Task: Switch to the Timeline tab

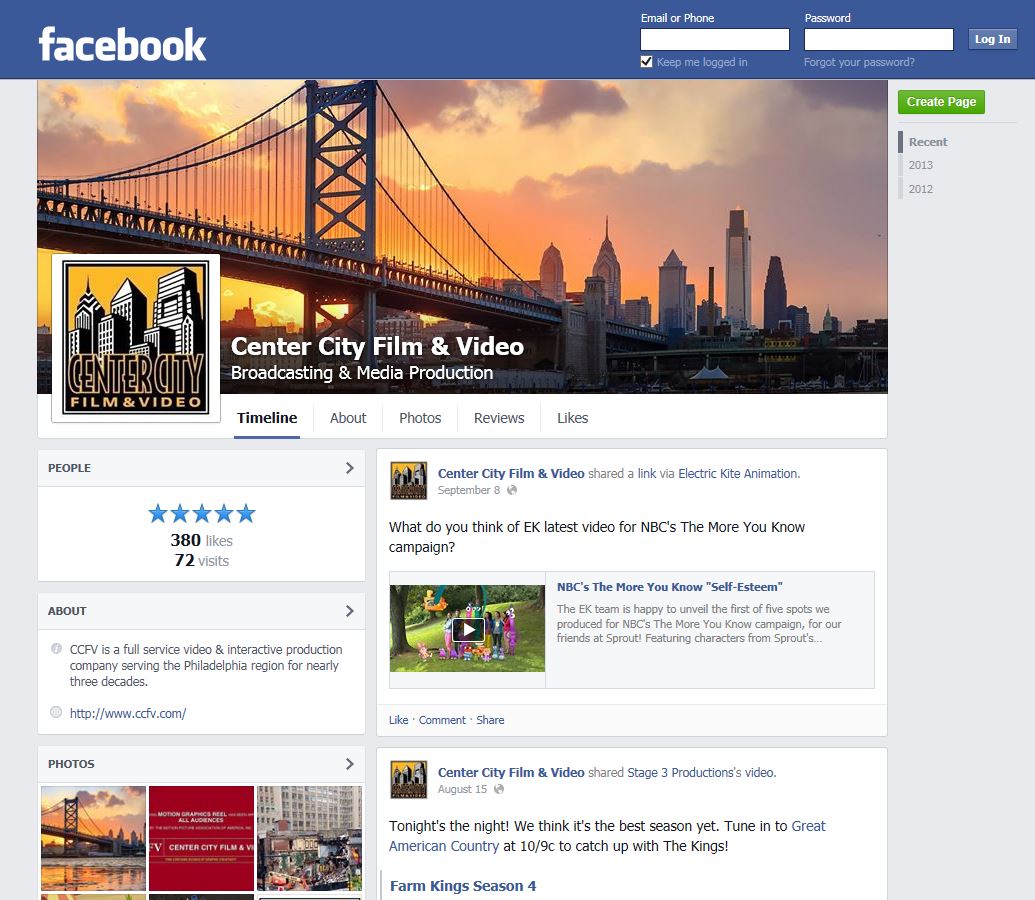Action: [267, 418]
